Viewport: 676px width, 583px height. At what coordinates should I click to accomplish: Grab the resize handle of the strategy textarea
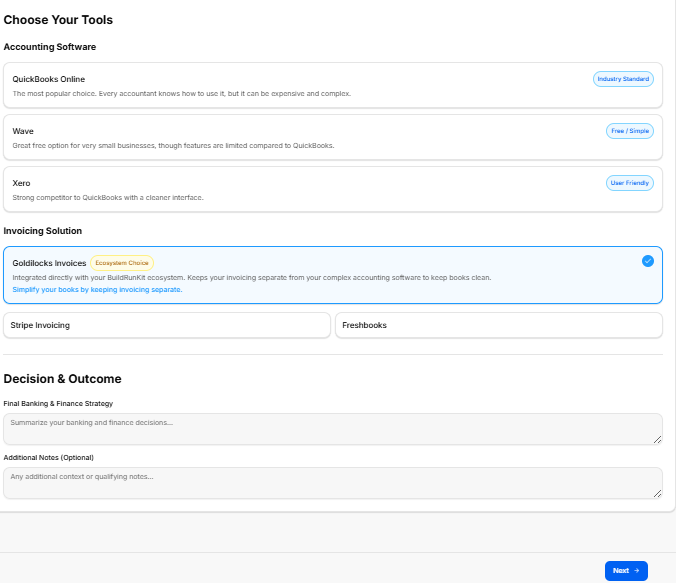pos(657,440)
